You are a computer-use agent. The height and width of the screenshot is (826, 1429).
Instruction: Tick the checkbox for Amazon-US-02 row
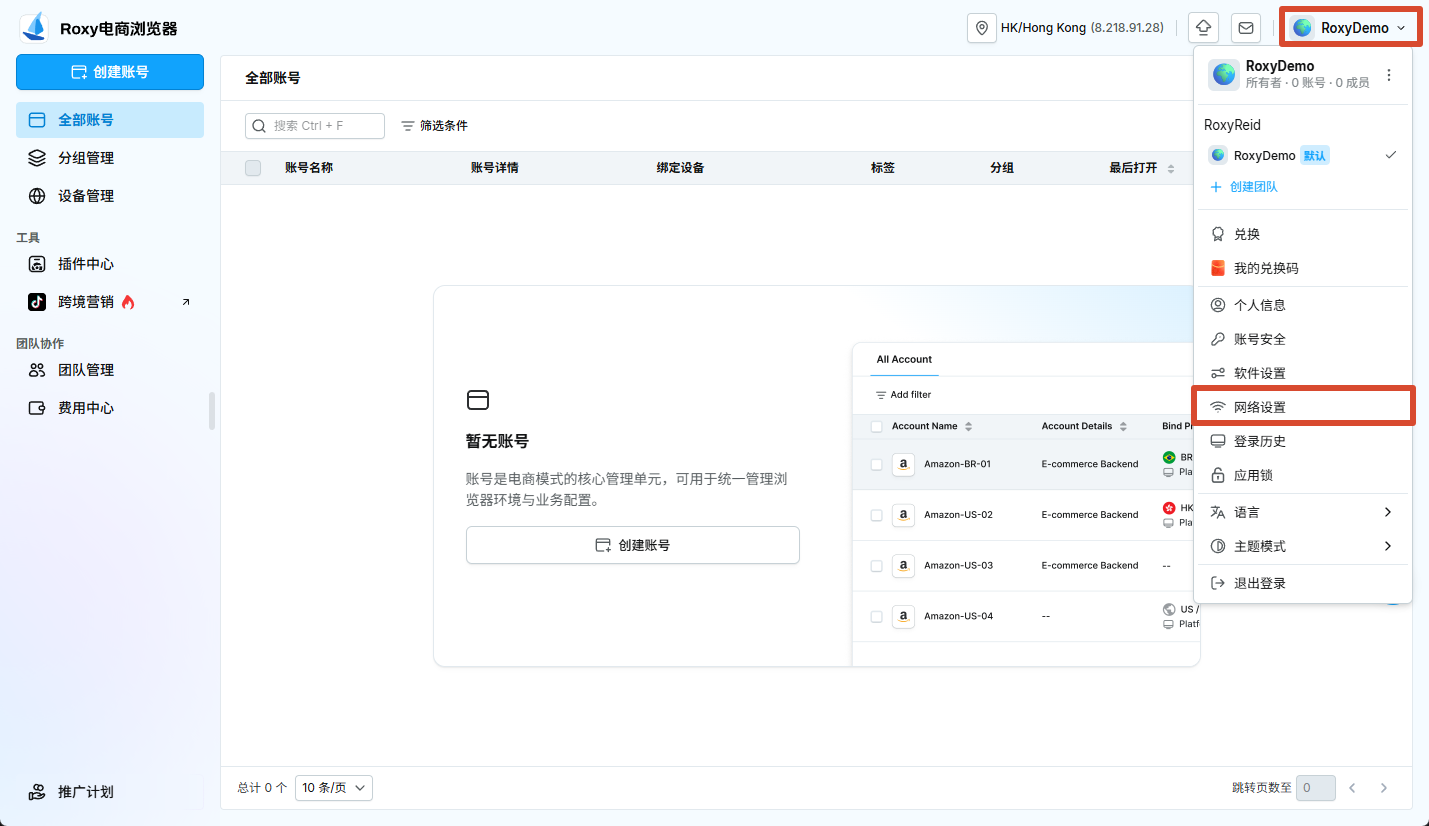[x=877, y=515]
